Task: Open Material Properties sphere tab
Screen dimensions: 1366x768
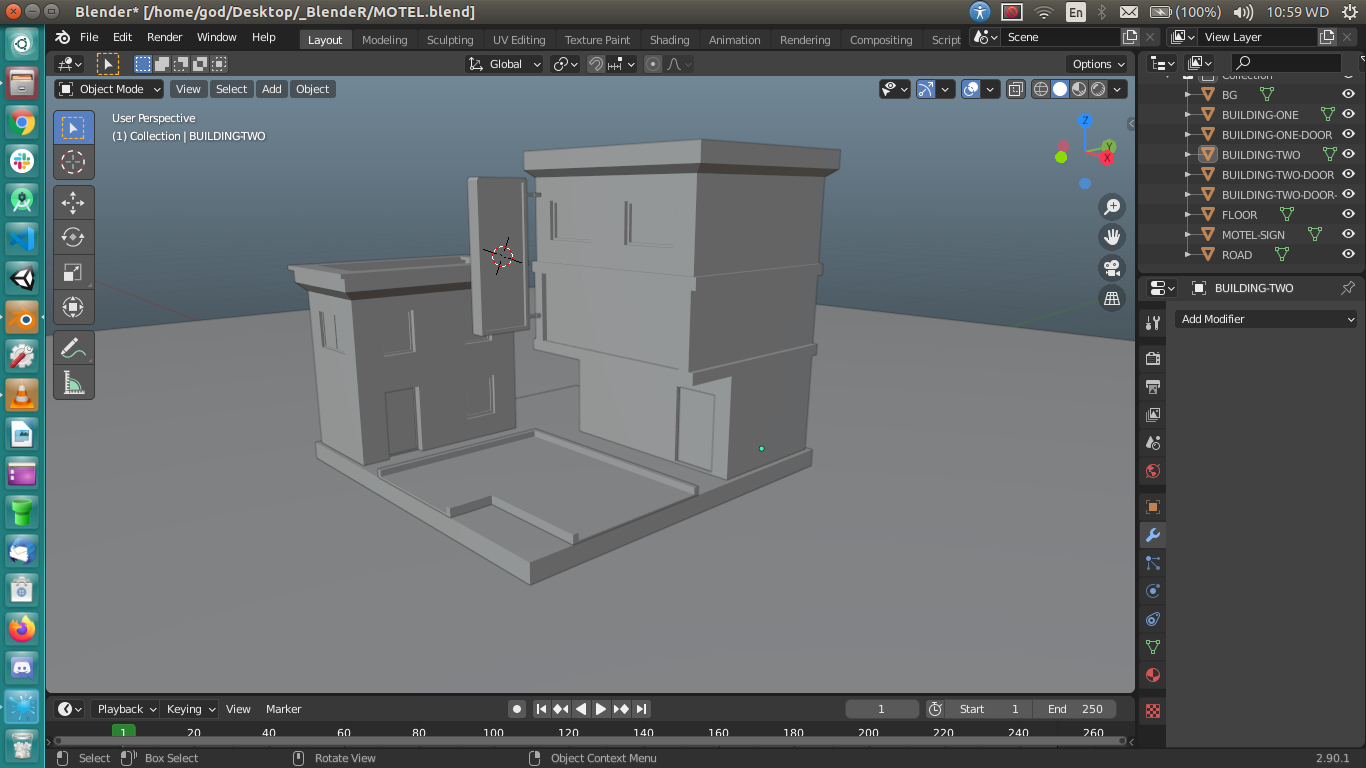Action: (x=1152, y=675)
